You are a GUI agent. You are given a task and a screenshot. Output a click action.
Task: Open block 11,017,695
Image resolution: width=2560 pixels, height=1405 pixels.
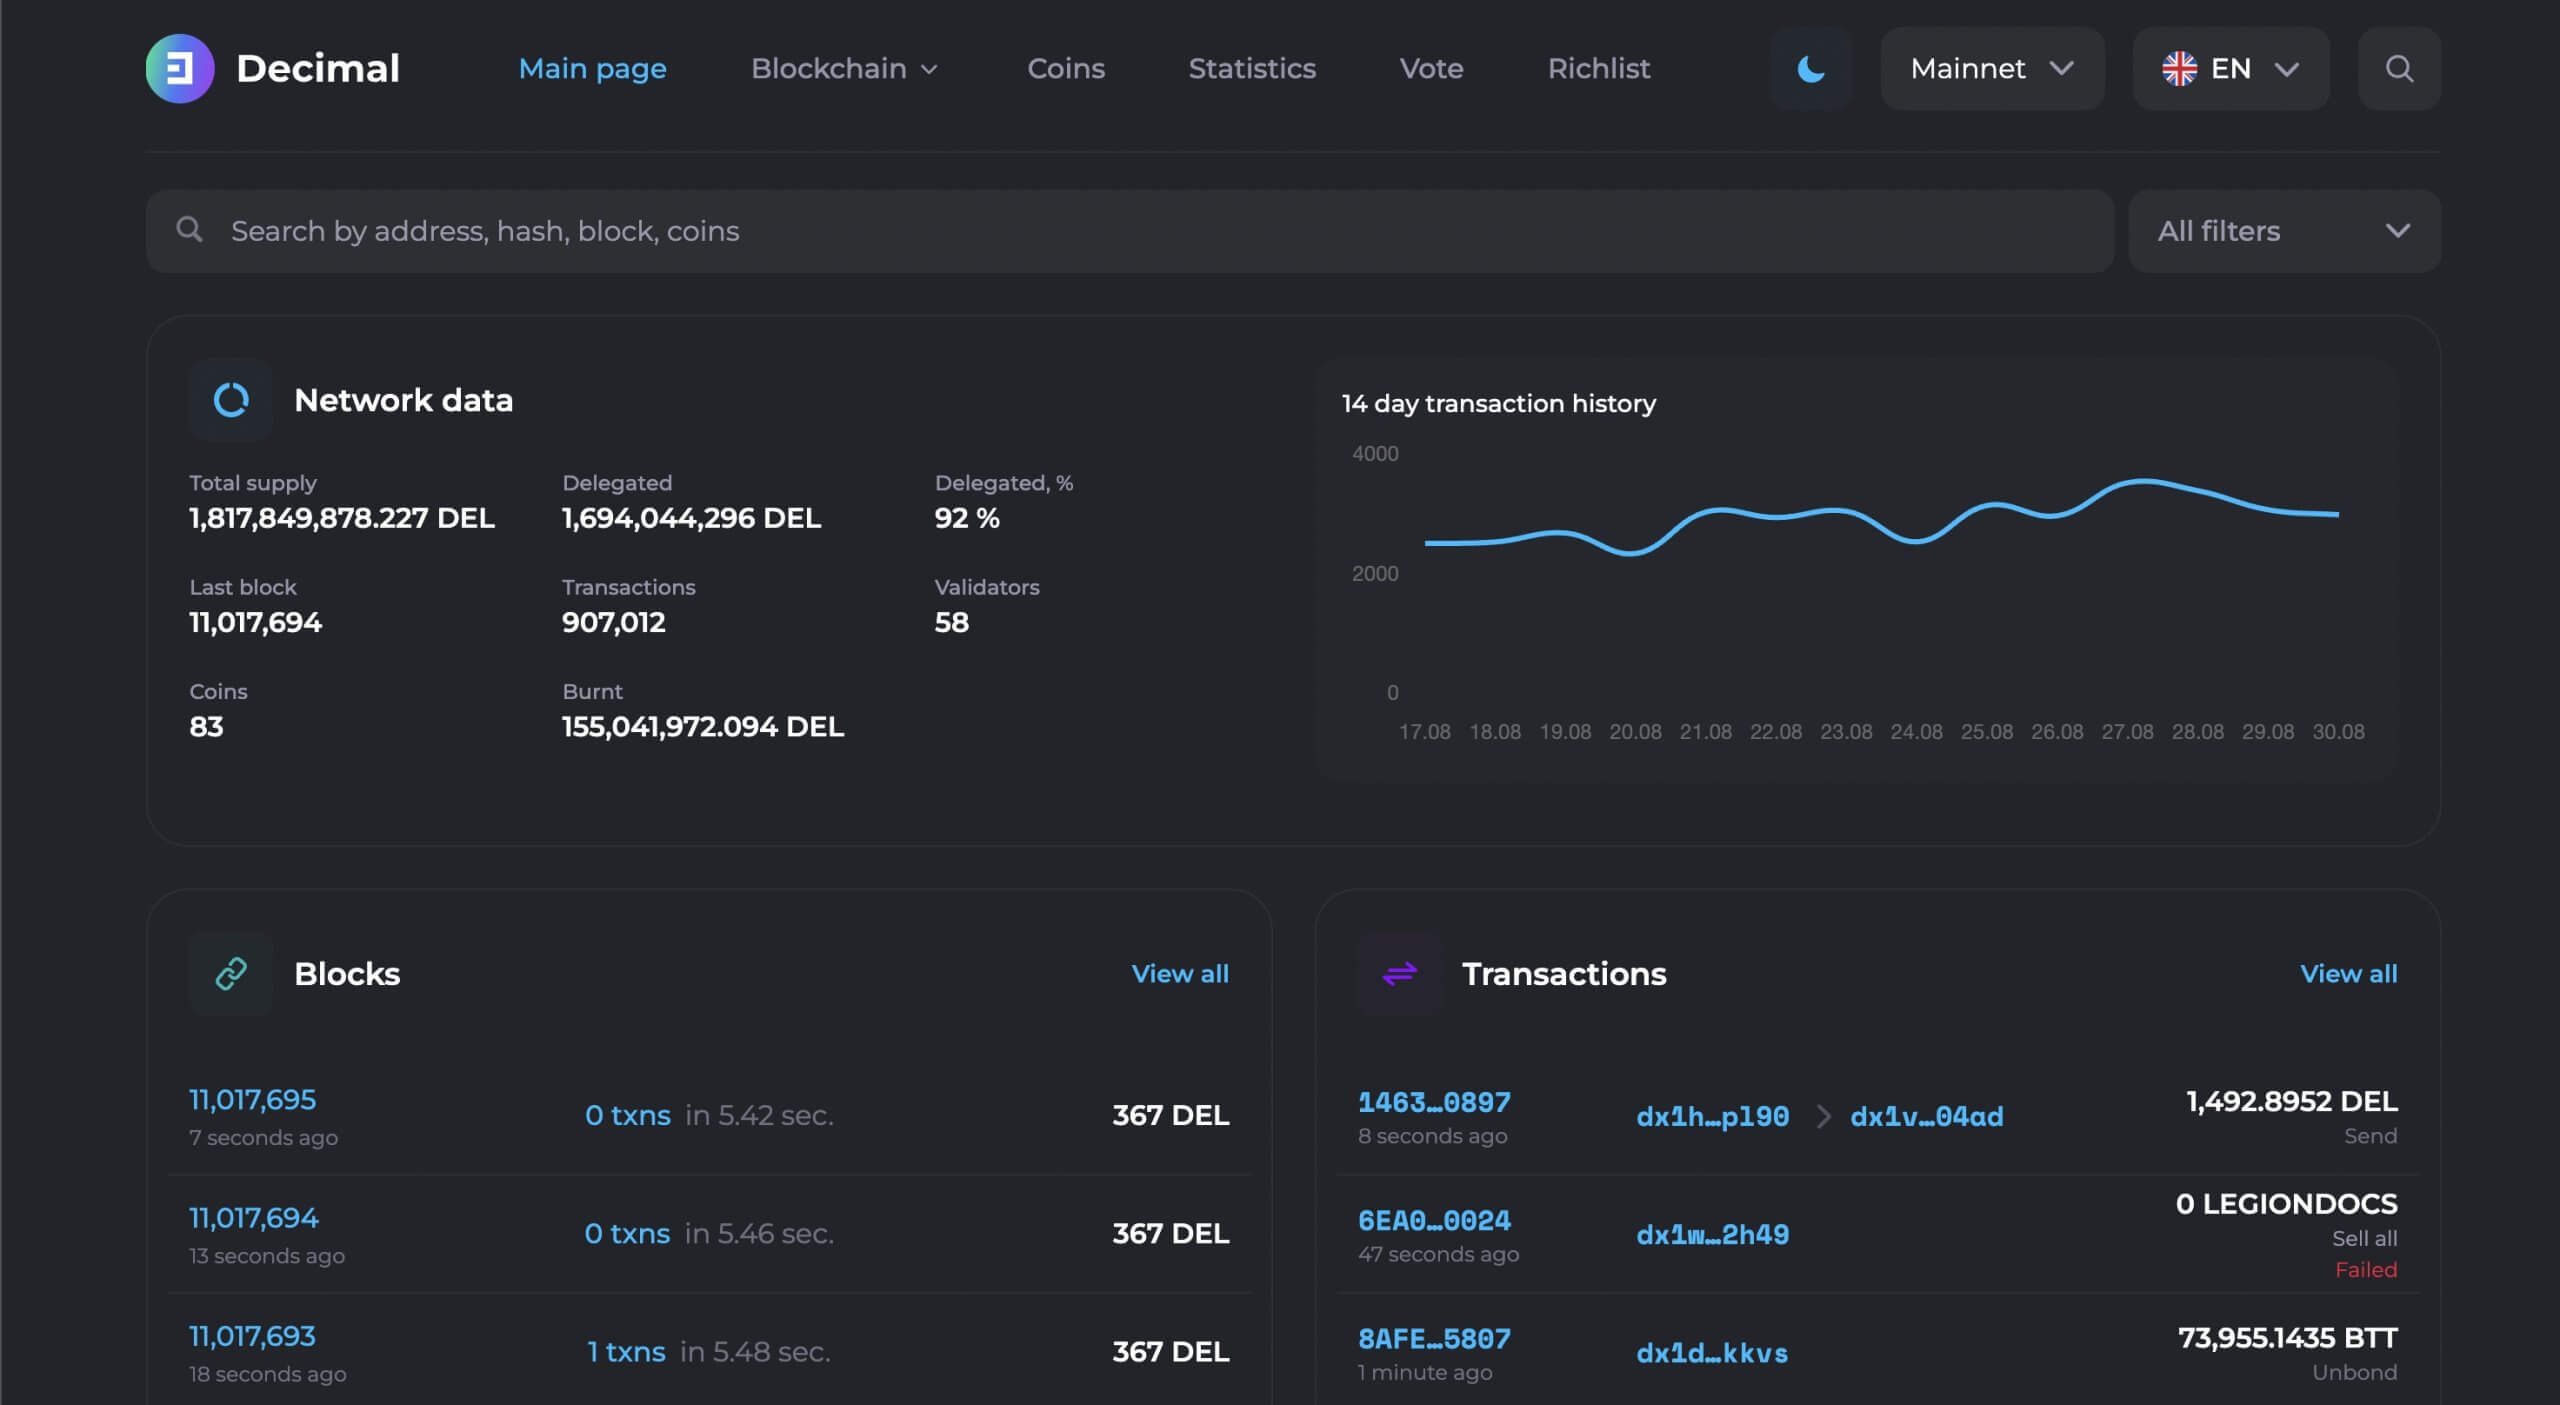pos(252,1099)
